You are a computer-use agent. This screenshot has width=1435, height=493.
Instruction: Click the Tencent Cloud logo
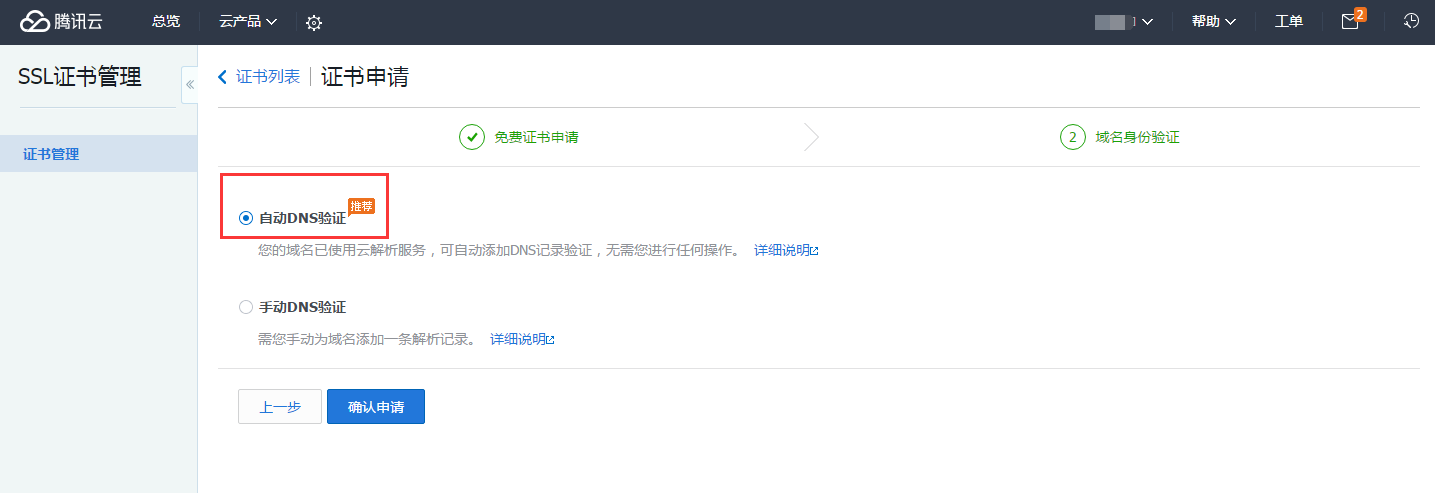click(61, 22)
